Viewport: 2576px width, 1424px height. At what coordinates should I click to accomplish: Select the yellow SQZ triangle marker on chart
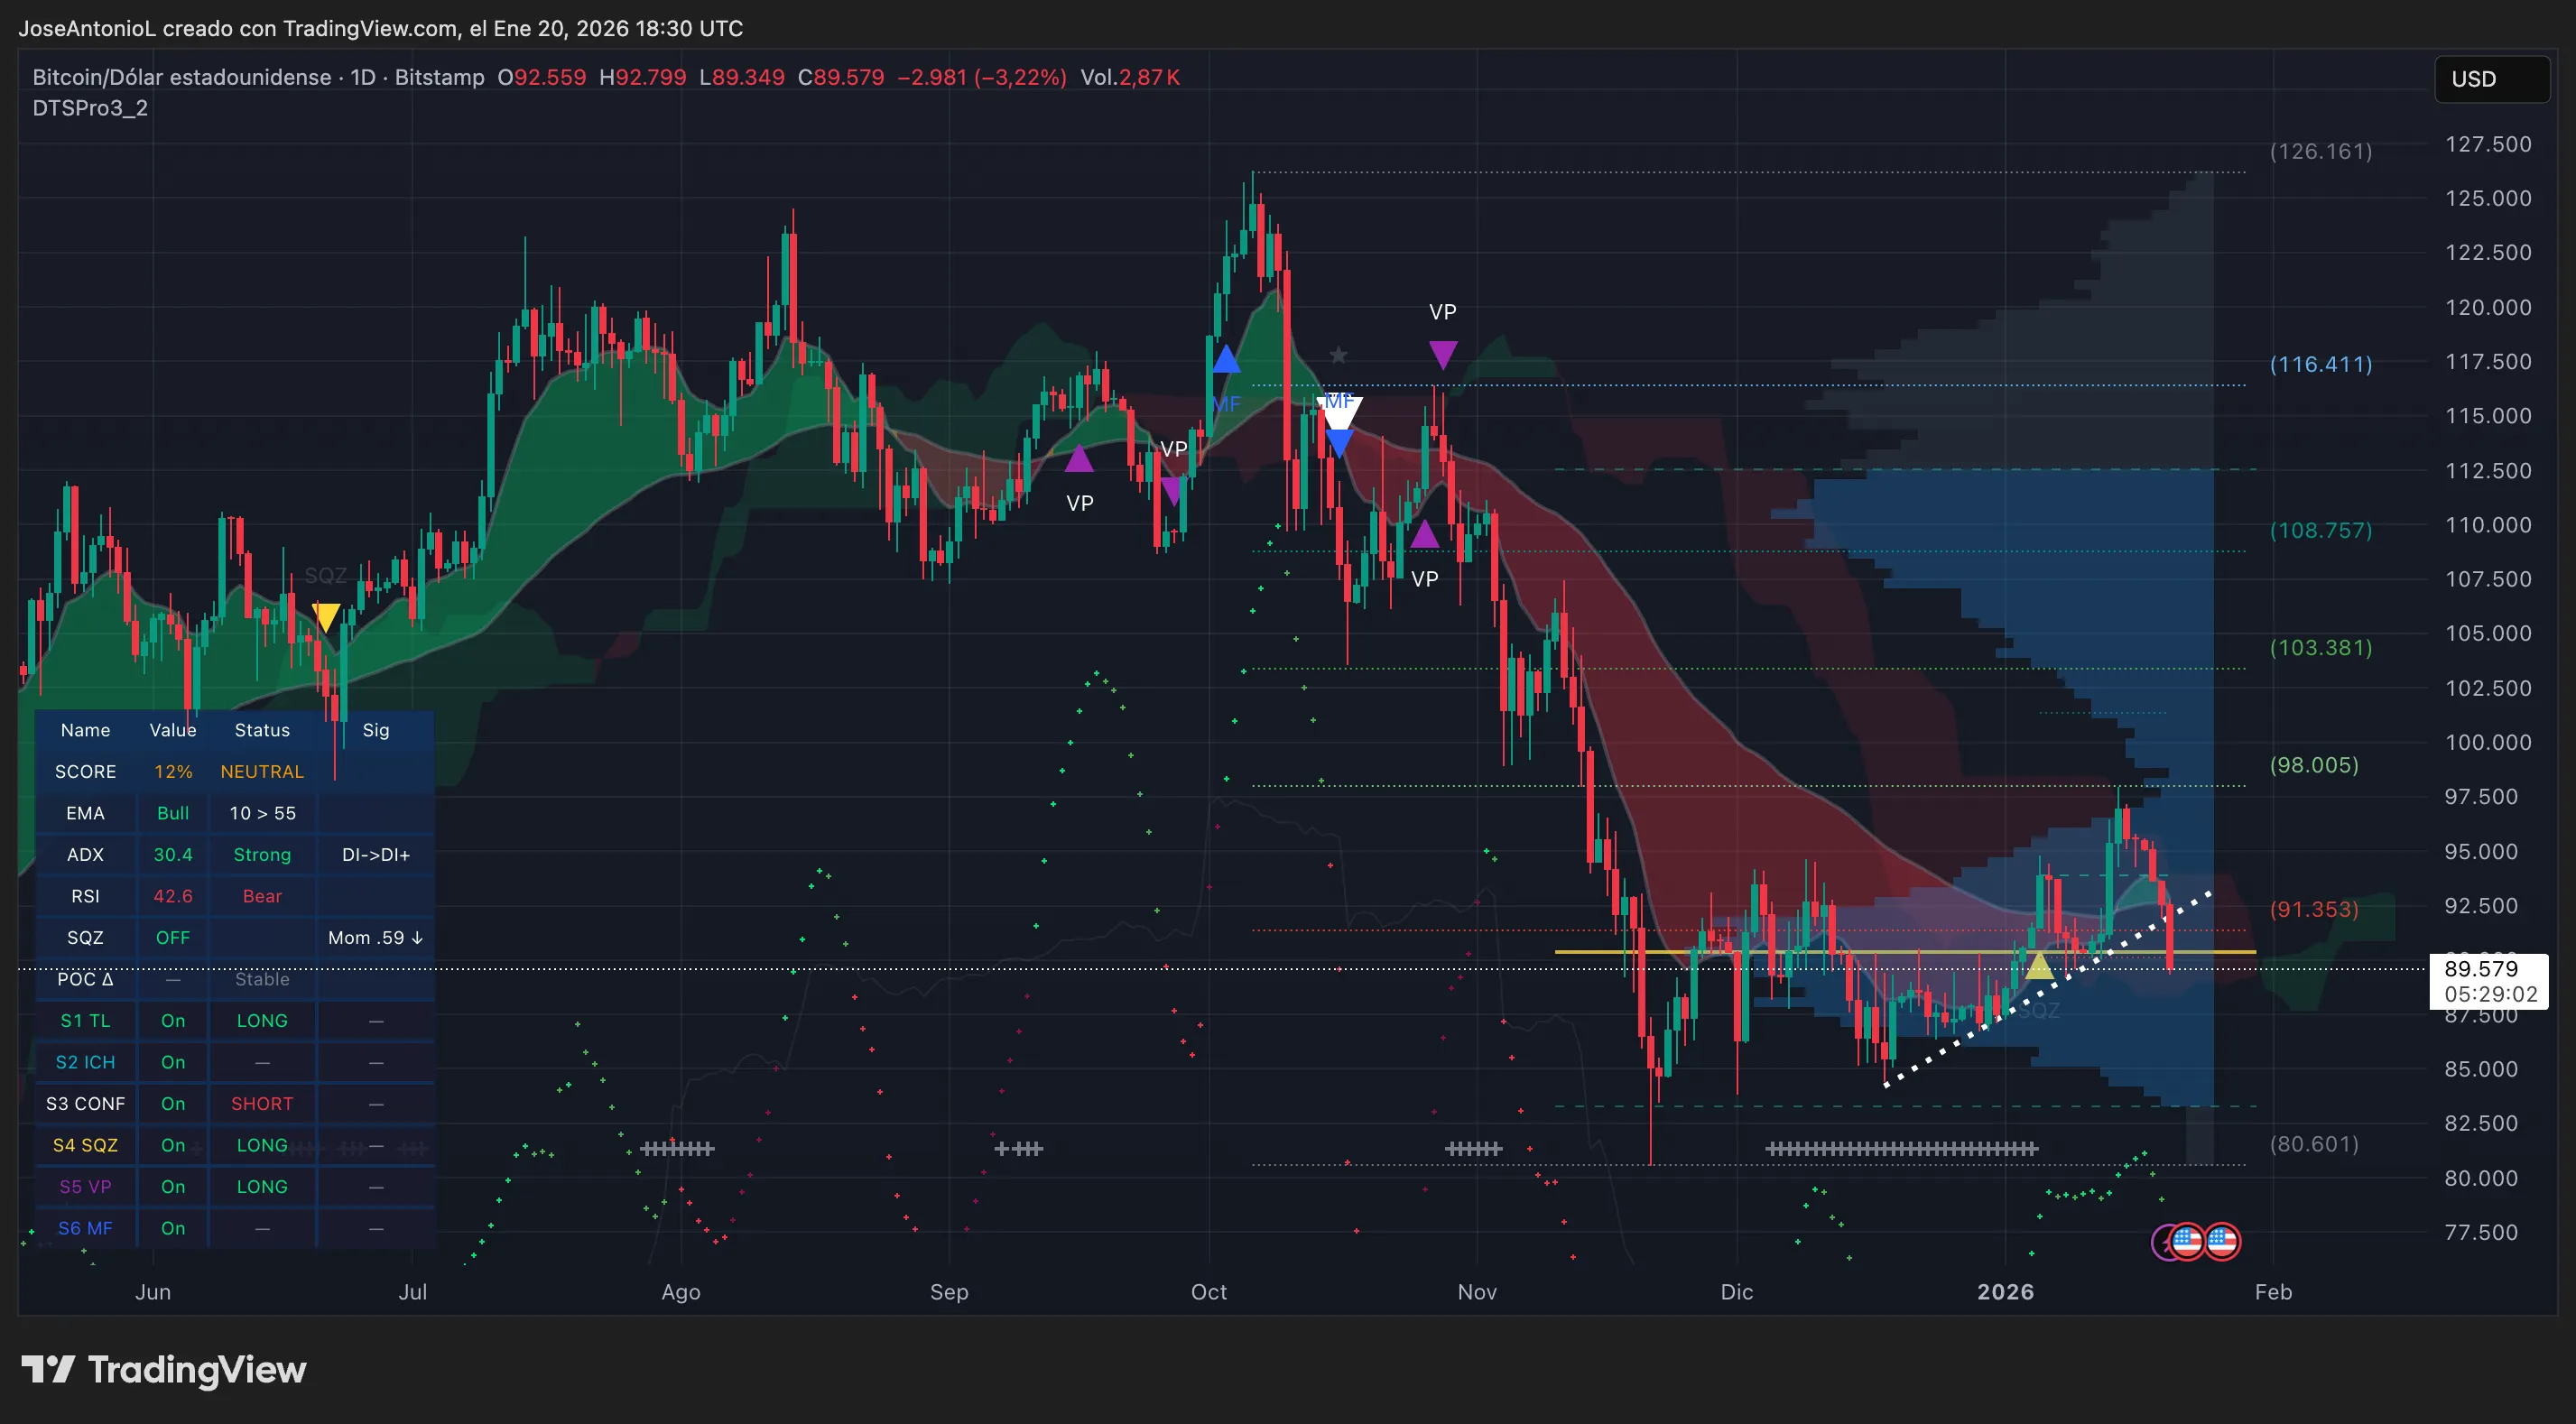click(x=325, y=618)
